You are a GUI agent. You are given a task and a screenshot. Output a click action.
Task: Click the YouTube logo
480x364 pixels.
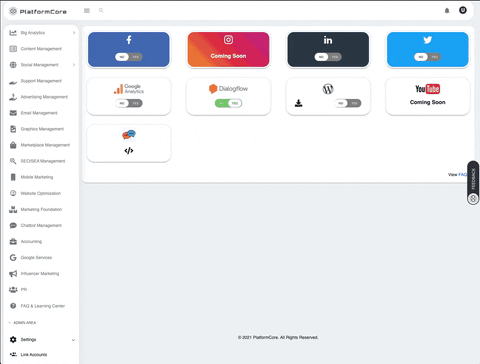[428, 89]
